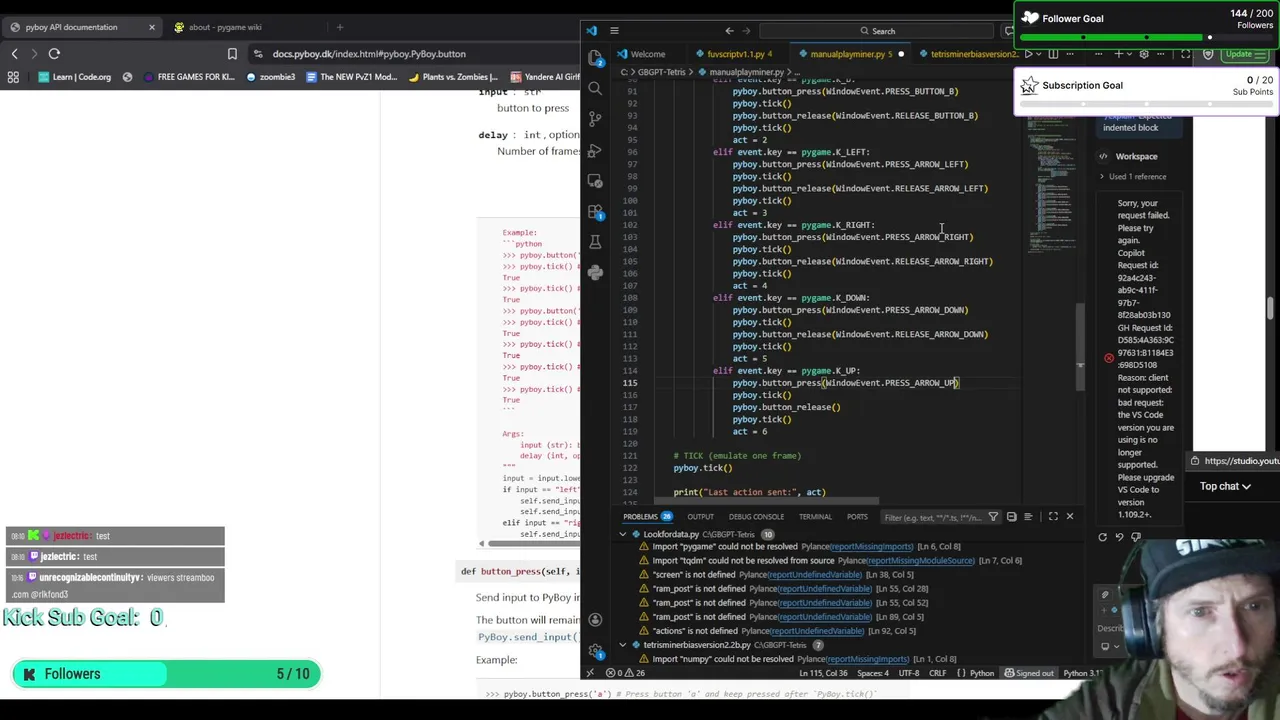Screen dimensions: 1280x720
Task: Open the Testing flask view
Action: pyautogui.click(x=595, y=242)
